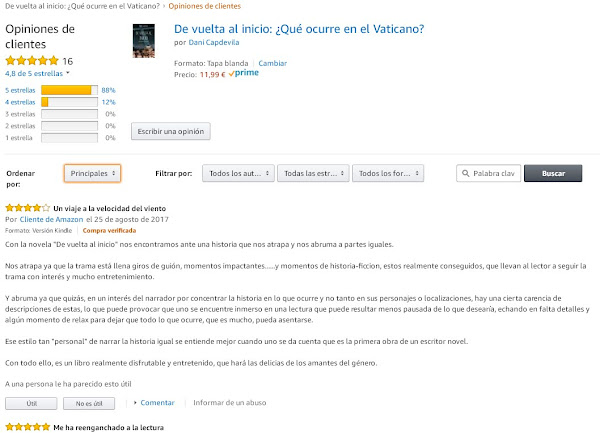600x433 pixels.
Task: Open the Dani Capdevila author link
Action: pyautogui.click(x=214, y=42)
